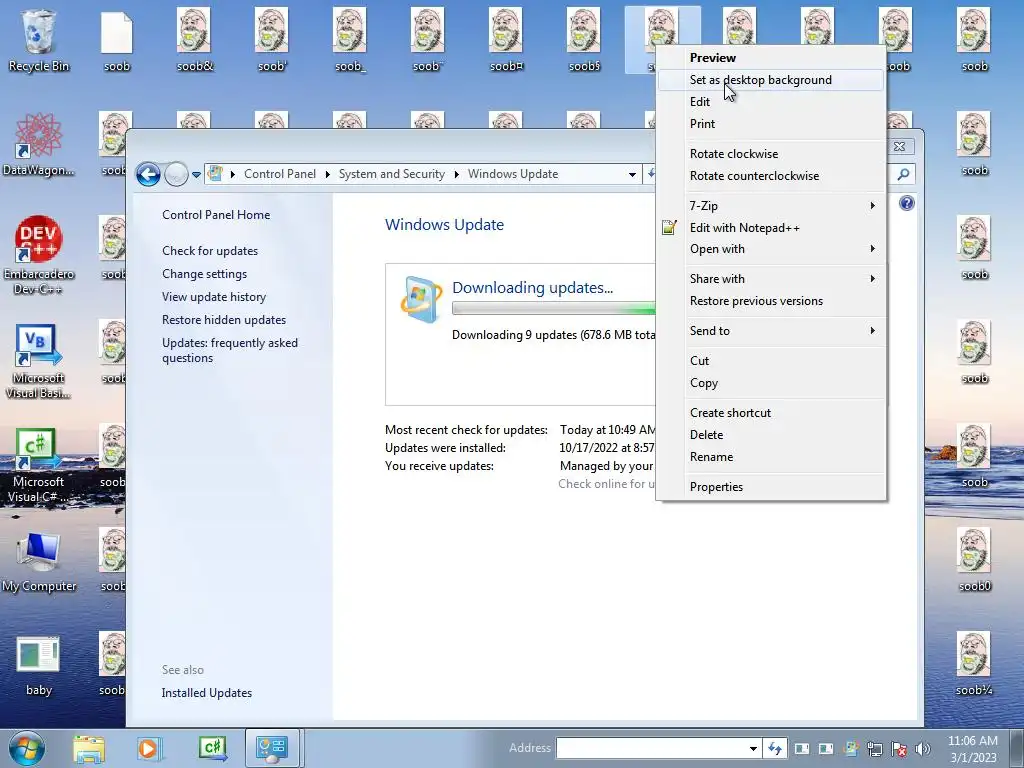Open the Installed Updates link
Screen dimensions: 1024x768
206,693
